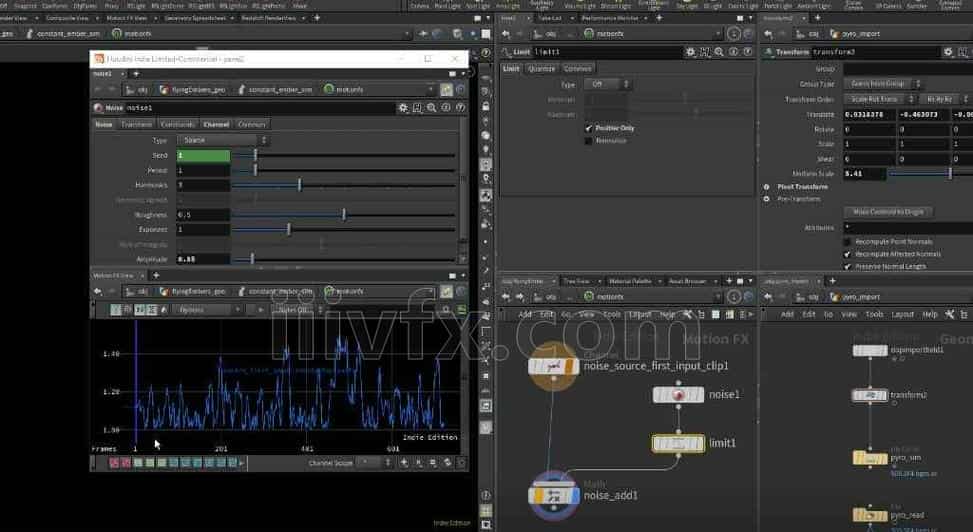Open Add menu in motionfx network editor
The image size is (973, 532).
[524, 315]
